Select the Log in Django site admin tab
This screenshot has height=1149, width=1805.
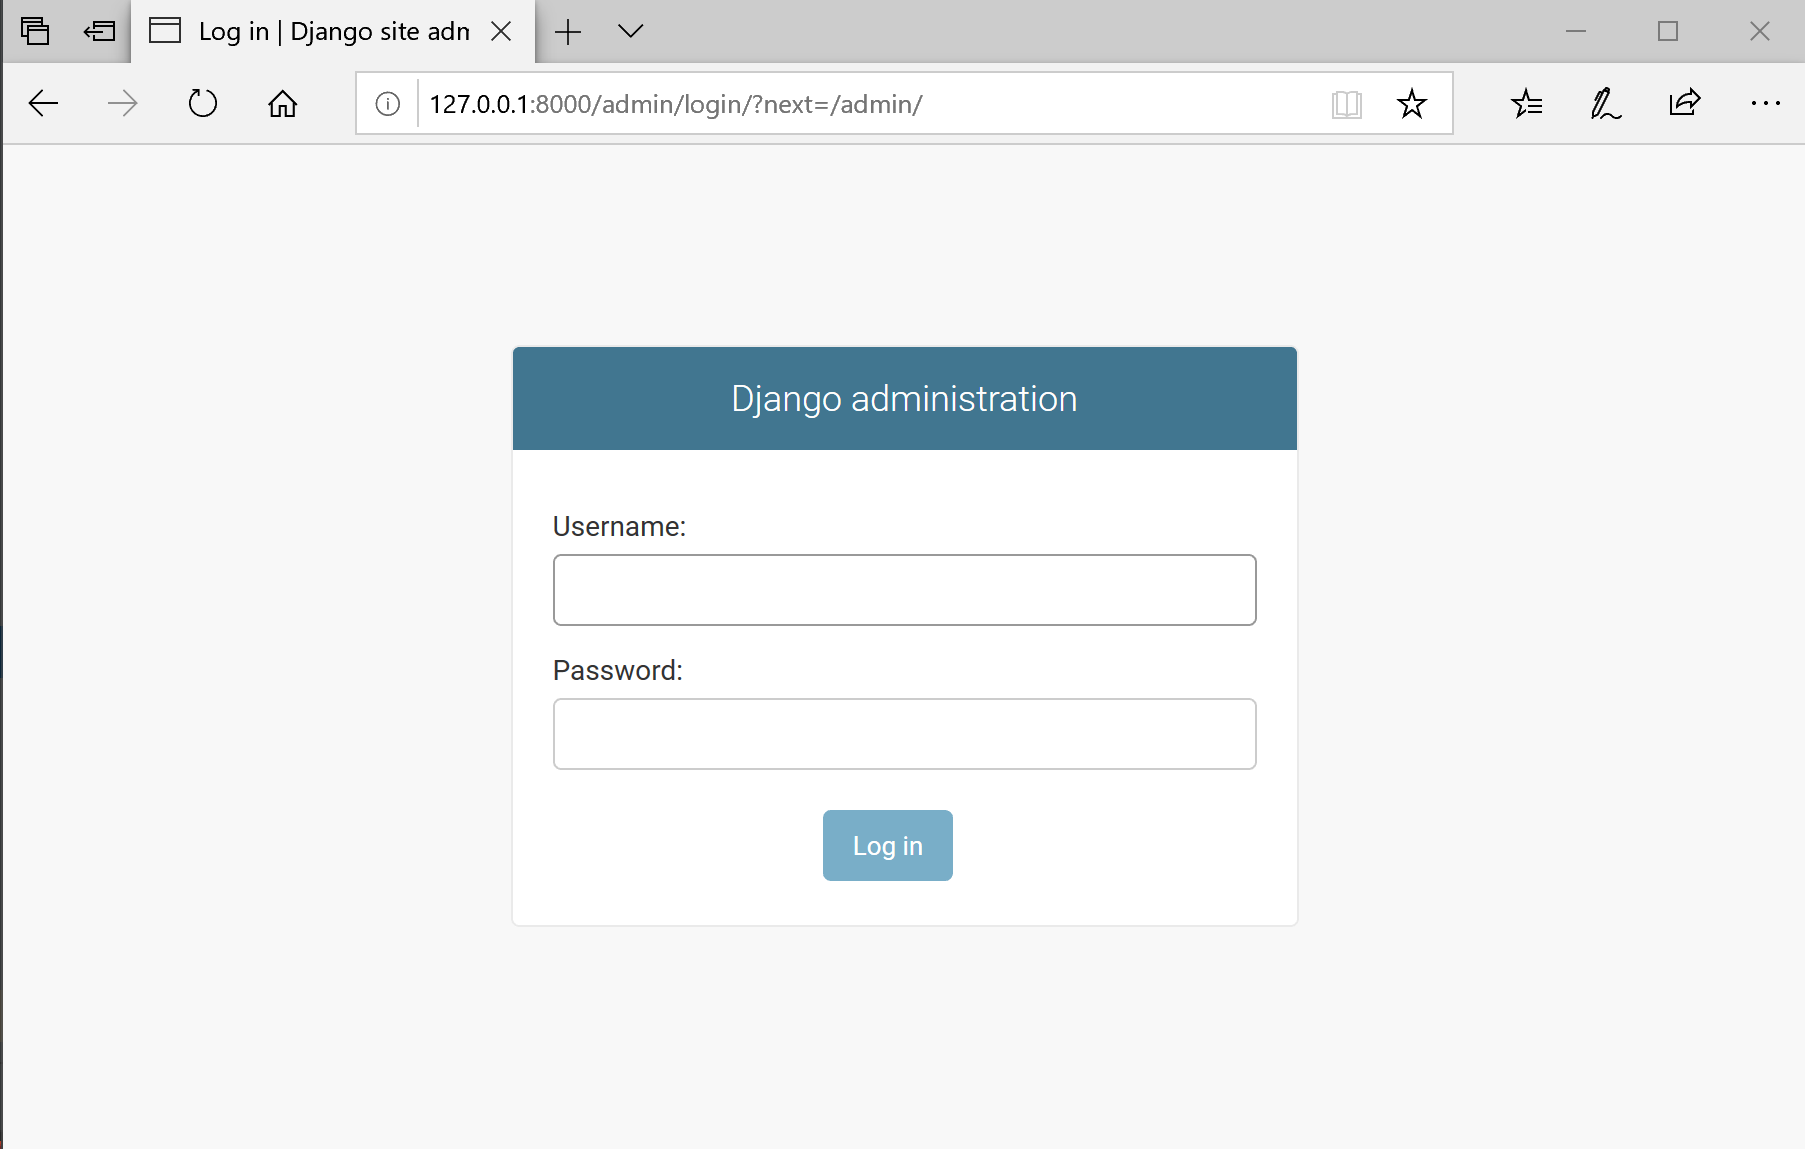333,32
